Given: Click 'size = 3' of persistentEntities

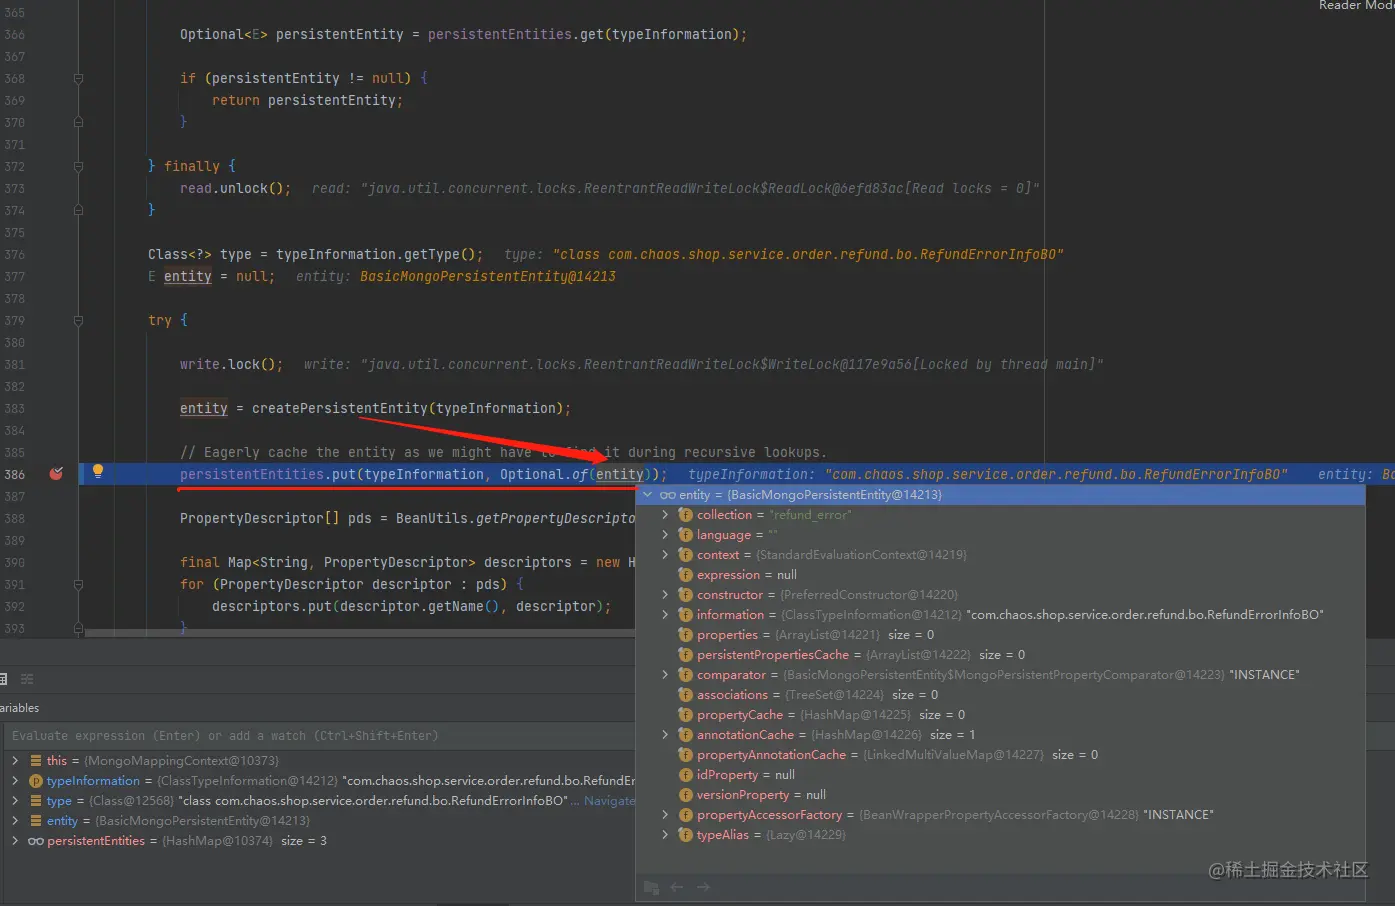Looking at the screenshot, I should click(304, 840).
